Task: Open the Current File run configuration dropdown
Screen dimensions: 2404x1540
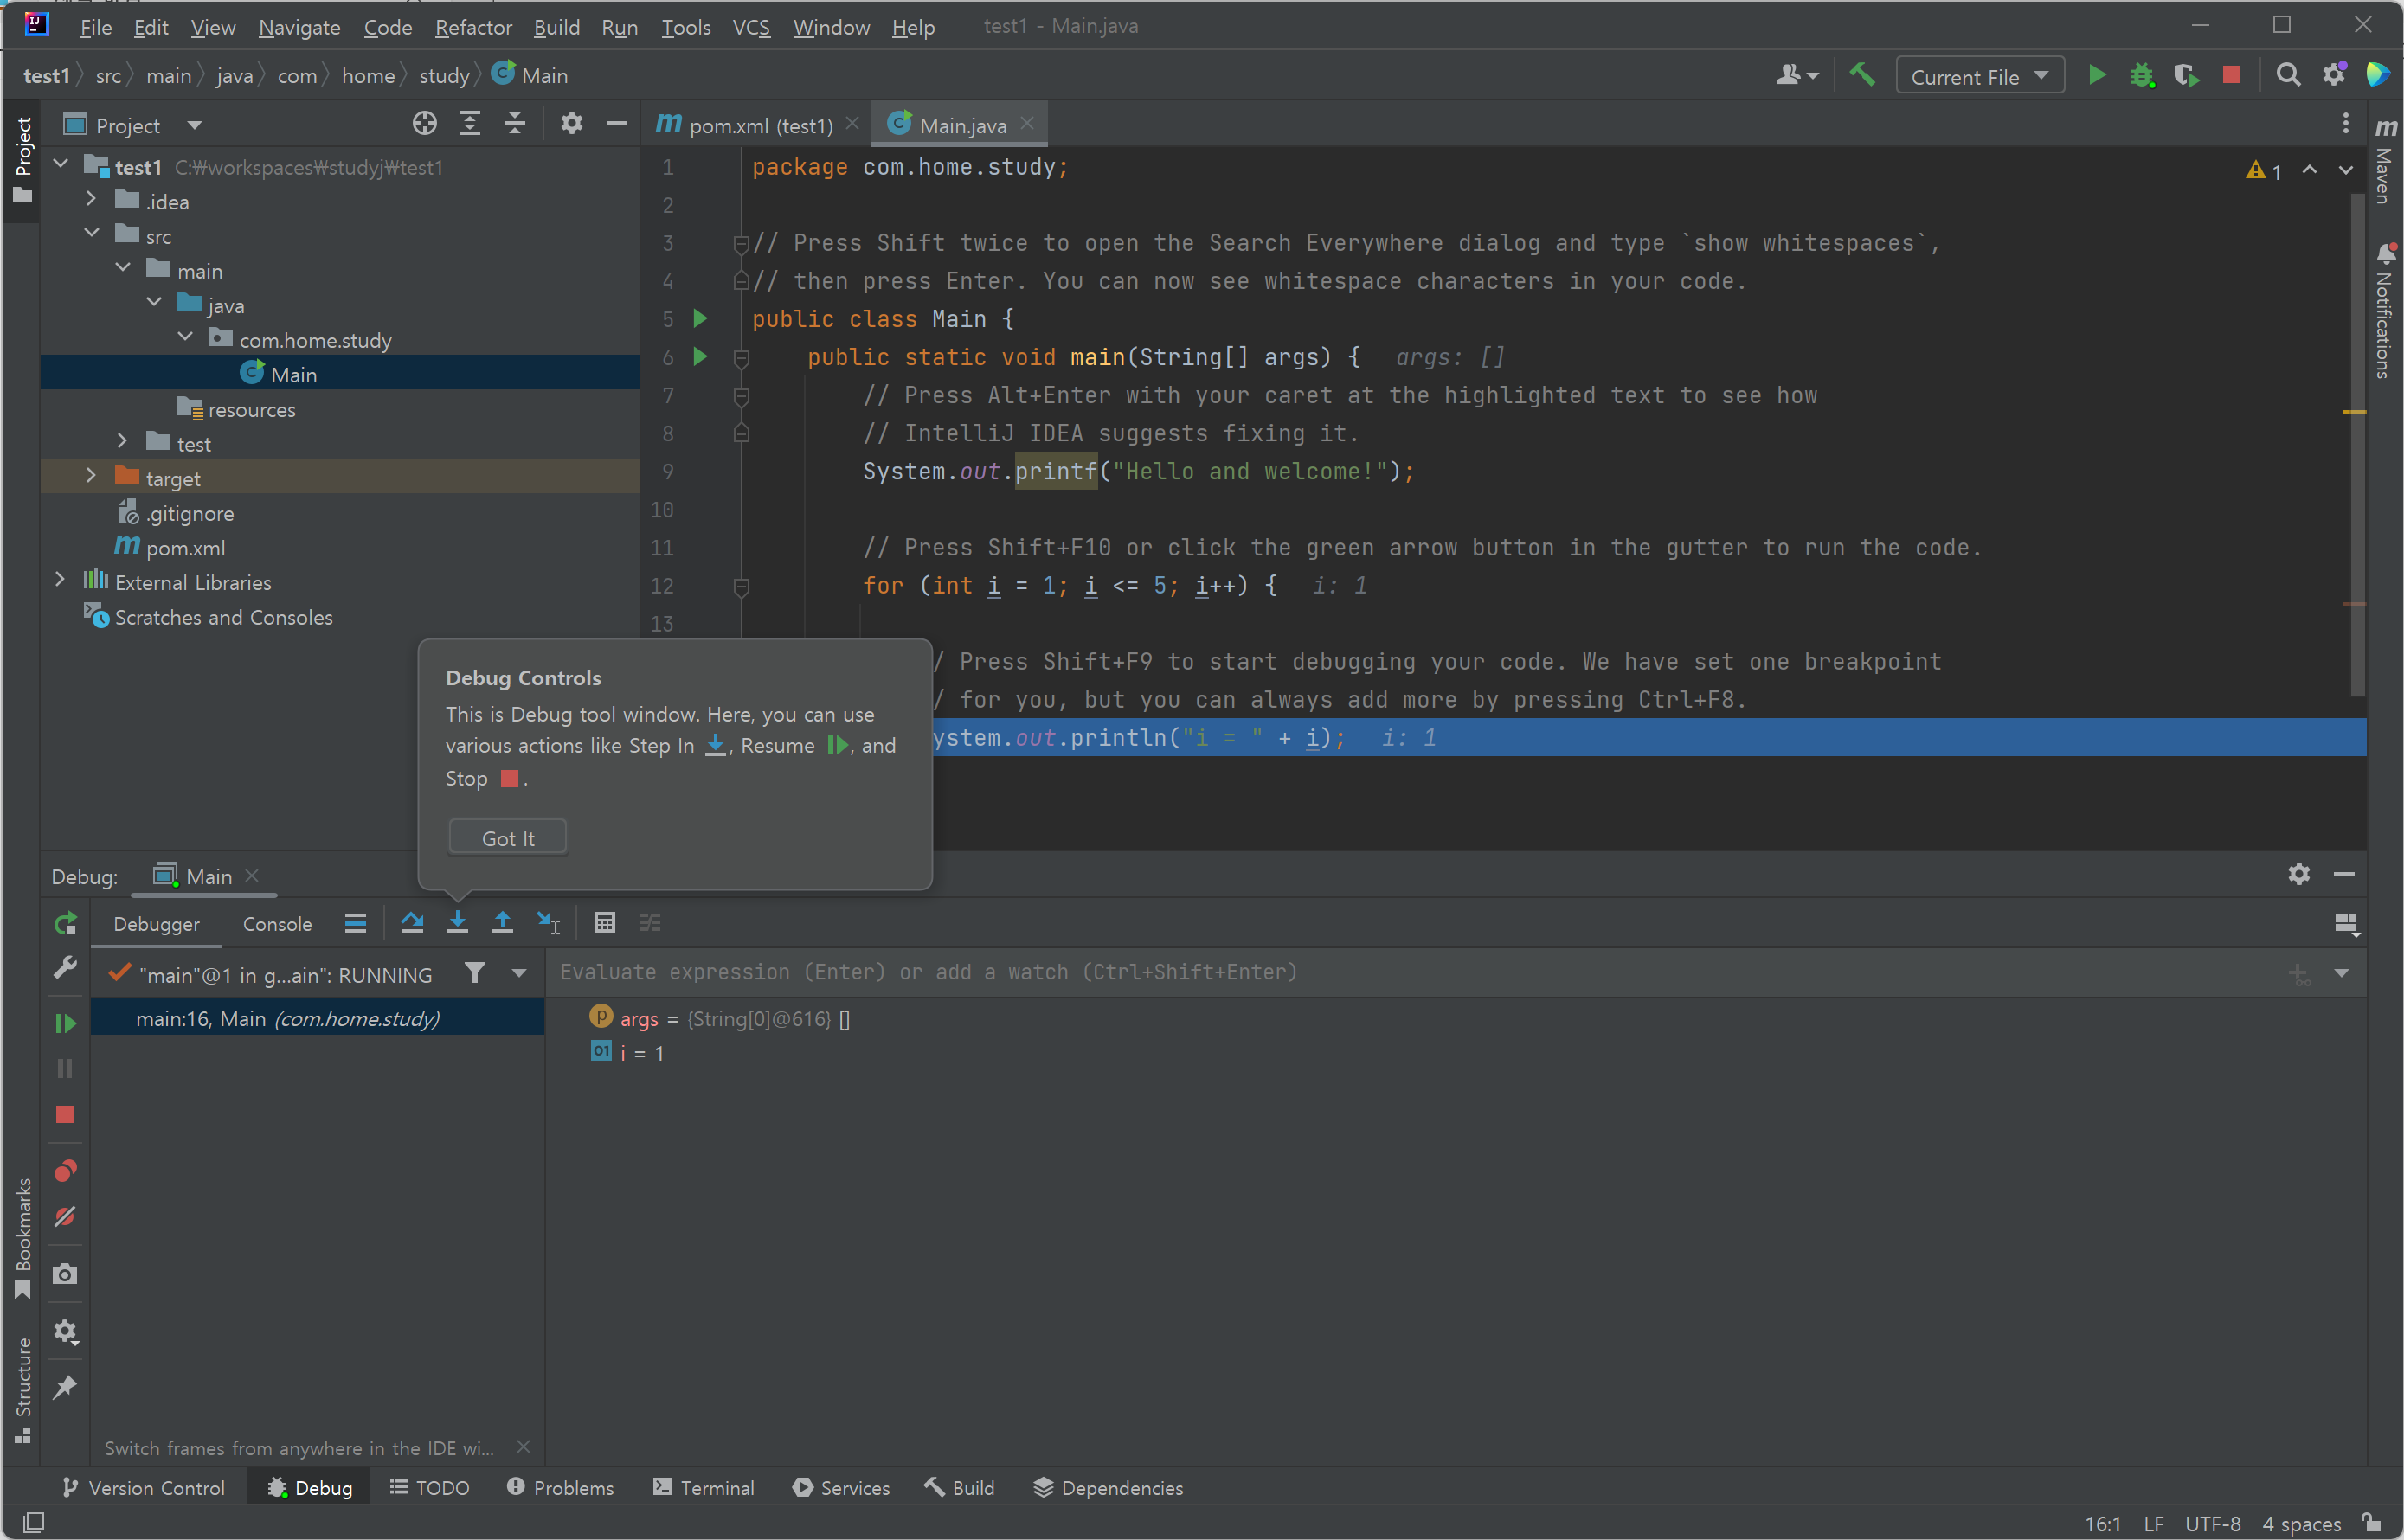Action: pos(1978,76)
